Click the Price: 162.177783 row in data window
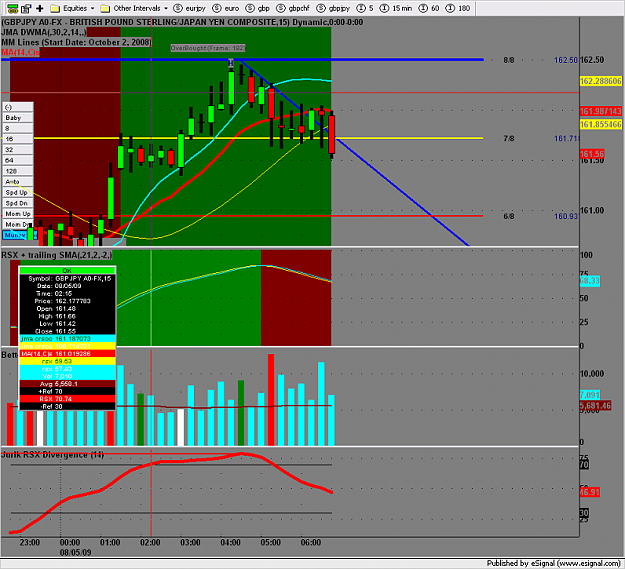This screenshot has width=625, height=569. [x=67, y=301]
